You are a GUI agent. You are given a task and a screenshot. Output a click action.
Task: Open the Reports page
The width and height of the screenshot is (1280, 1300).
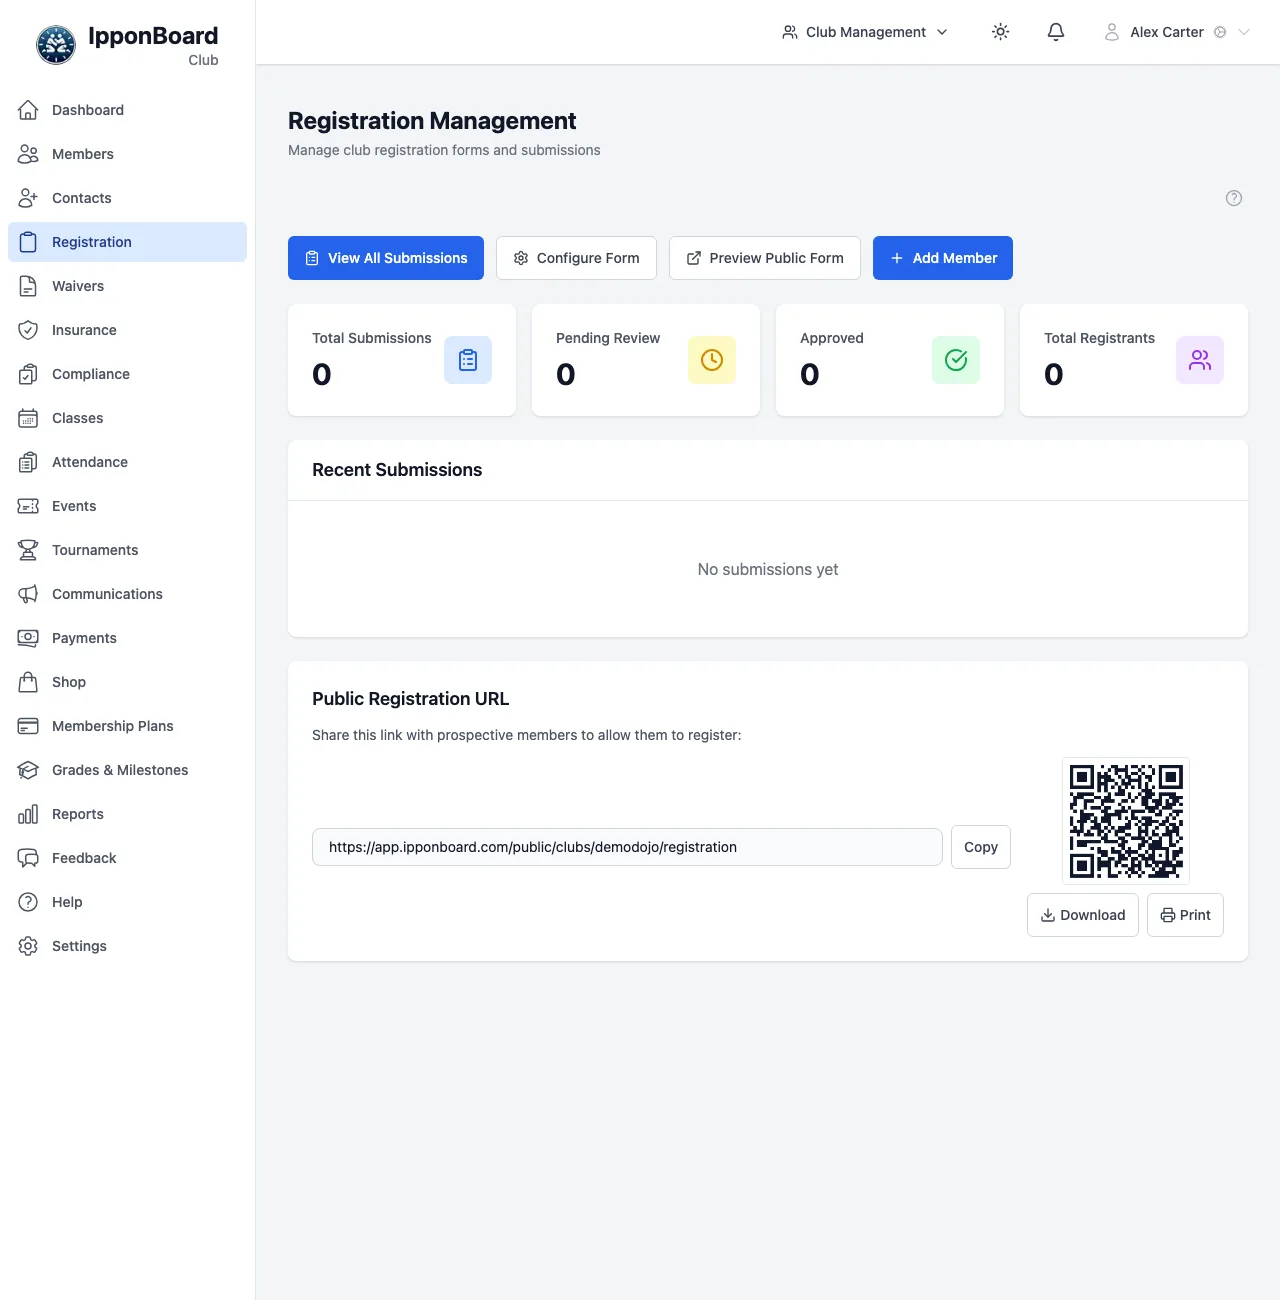[x=127, y=814]
